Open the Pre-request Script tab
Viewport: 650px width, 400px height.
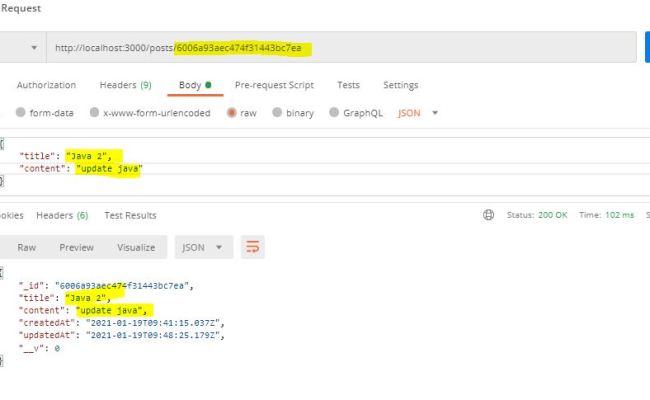tap(274, 85)
